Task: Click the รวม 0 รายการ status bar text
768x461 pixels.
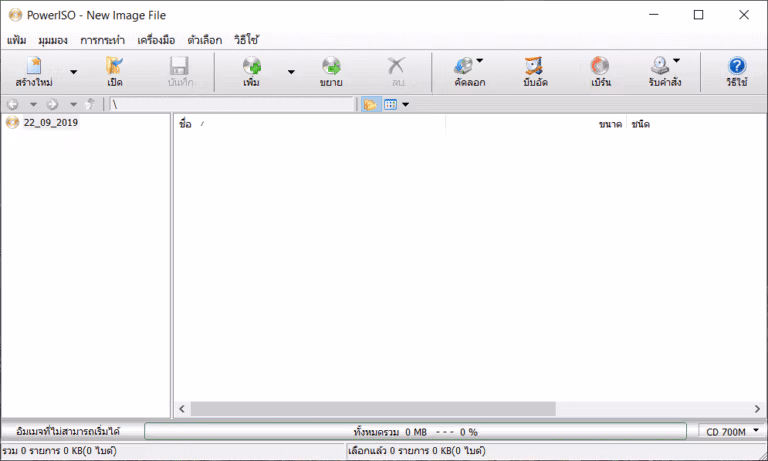Action: coord(59,451)
